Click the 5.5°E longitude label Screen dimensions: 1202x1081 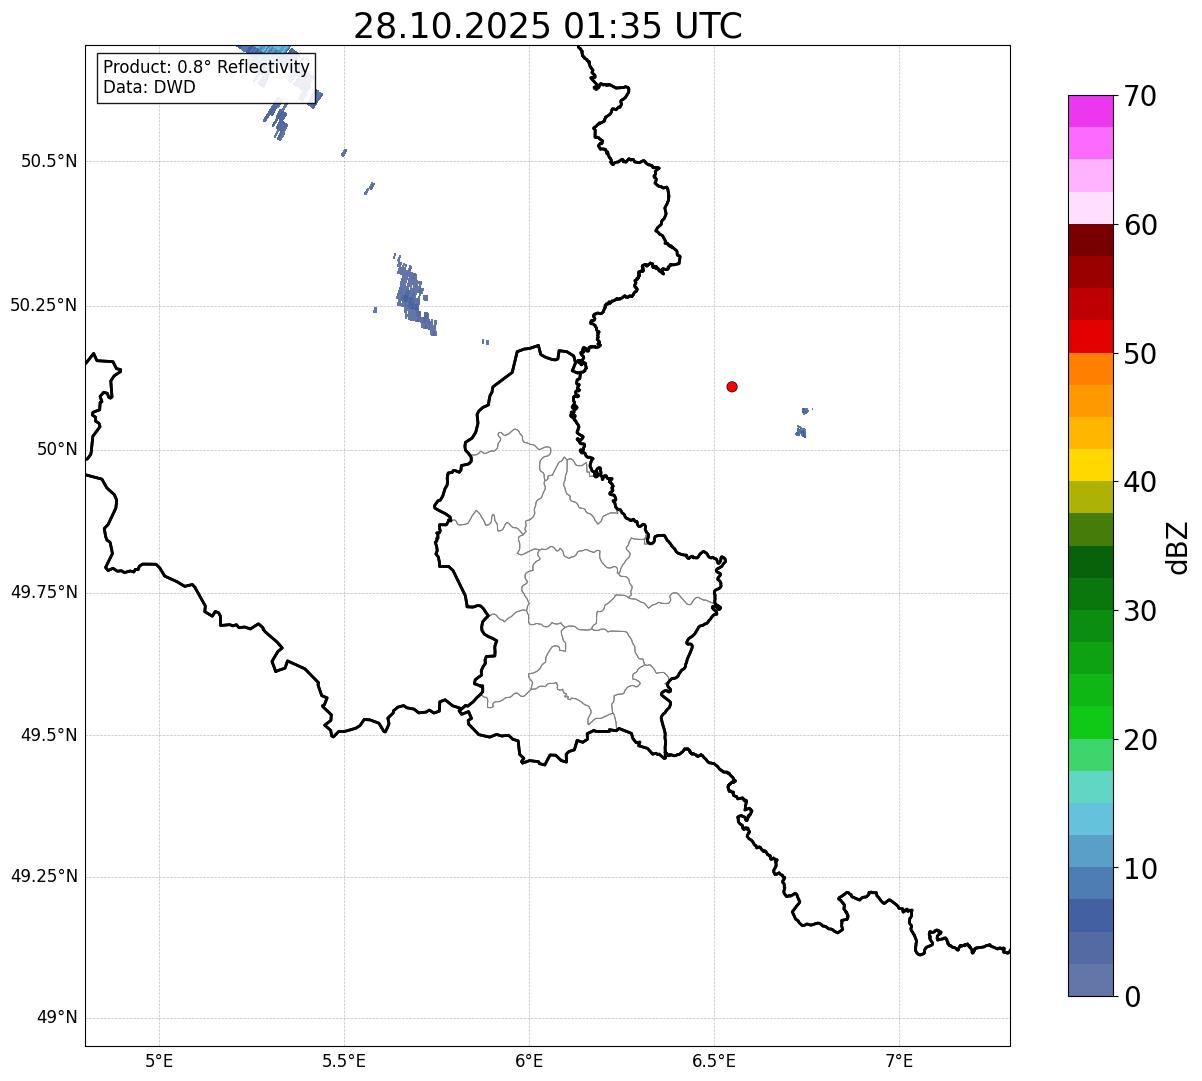[x=344, y=1060]
